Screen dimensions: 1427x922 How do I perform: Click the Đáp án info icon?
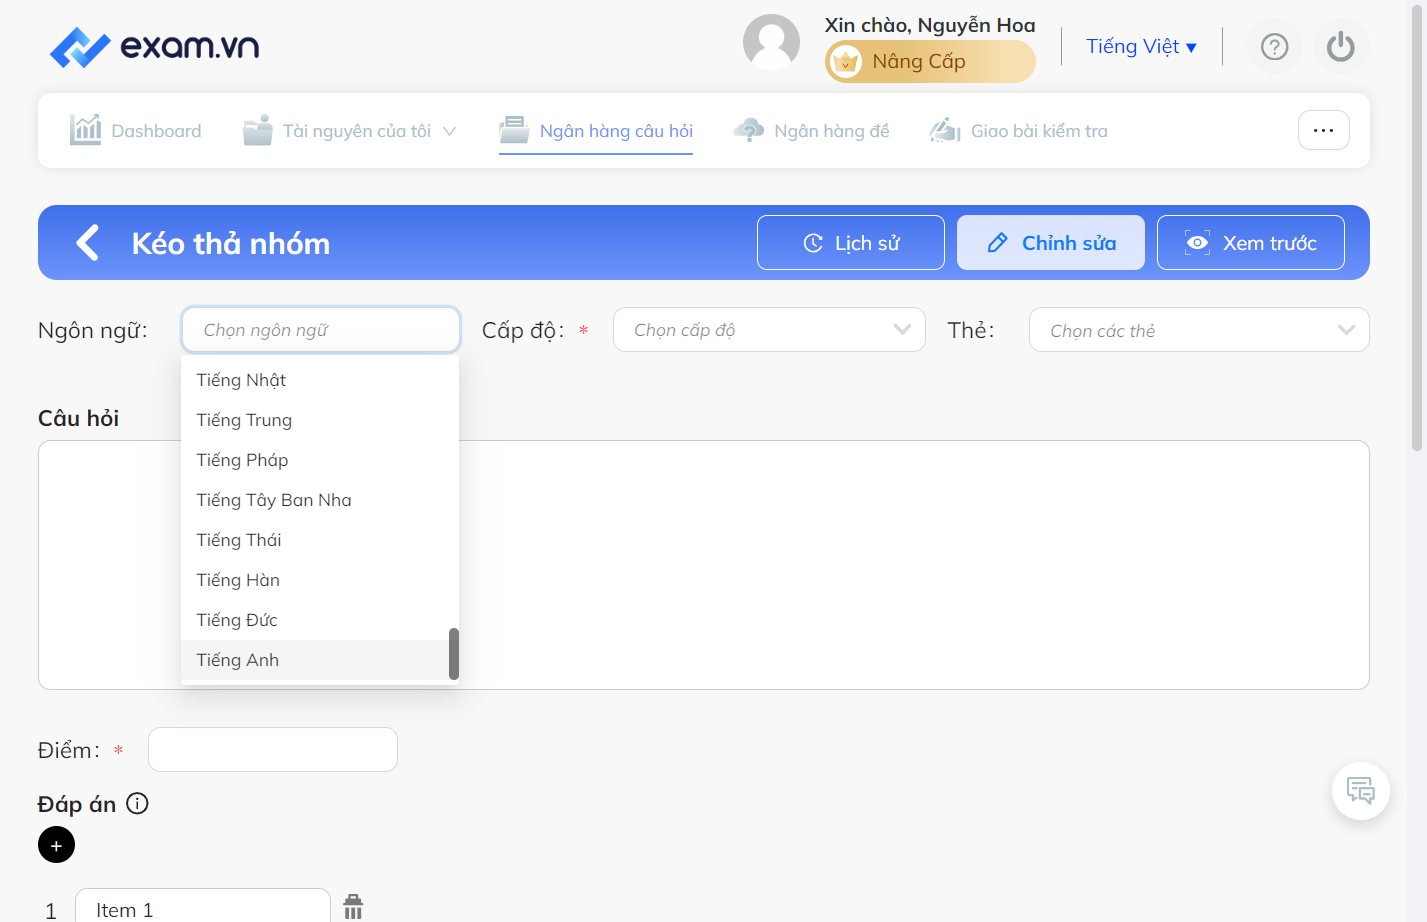coord(138,803)
